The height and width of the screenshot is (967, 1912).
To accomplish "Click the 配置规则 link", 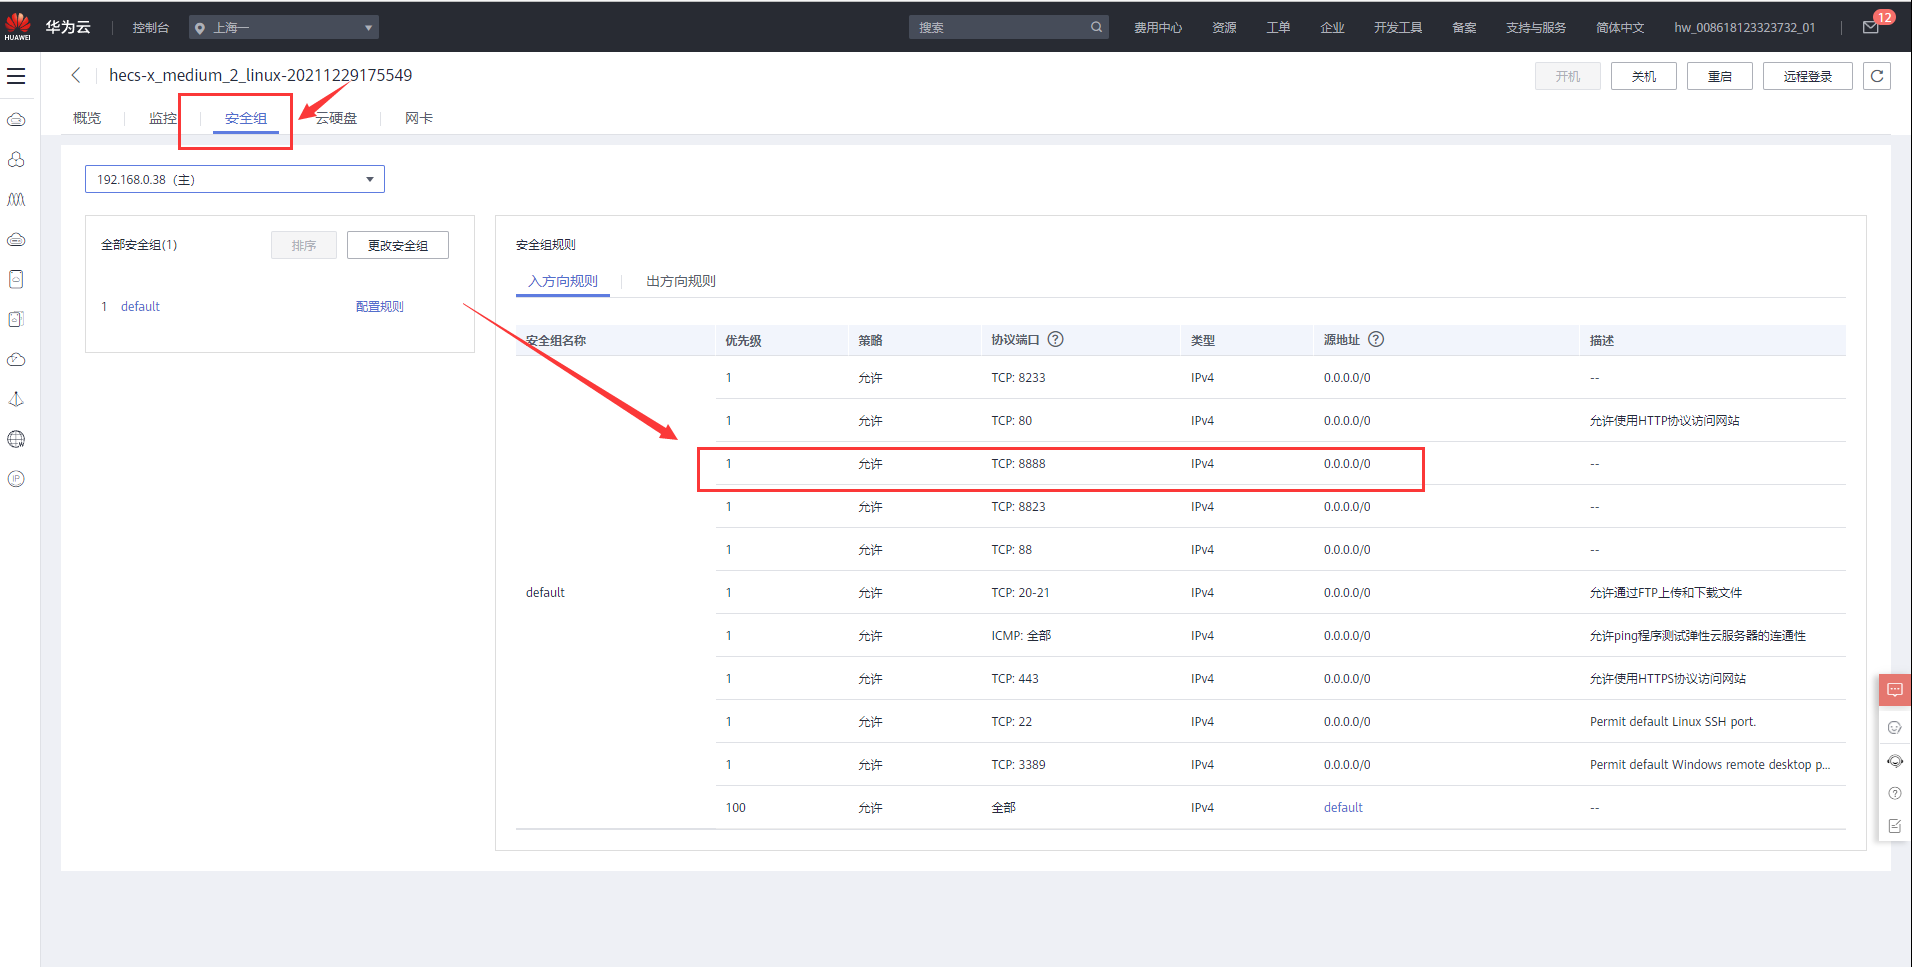I will pyautogui.click(x=380, y=307).
